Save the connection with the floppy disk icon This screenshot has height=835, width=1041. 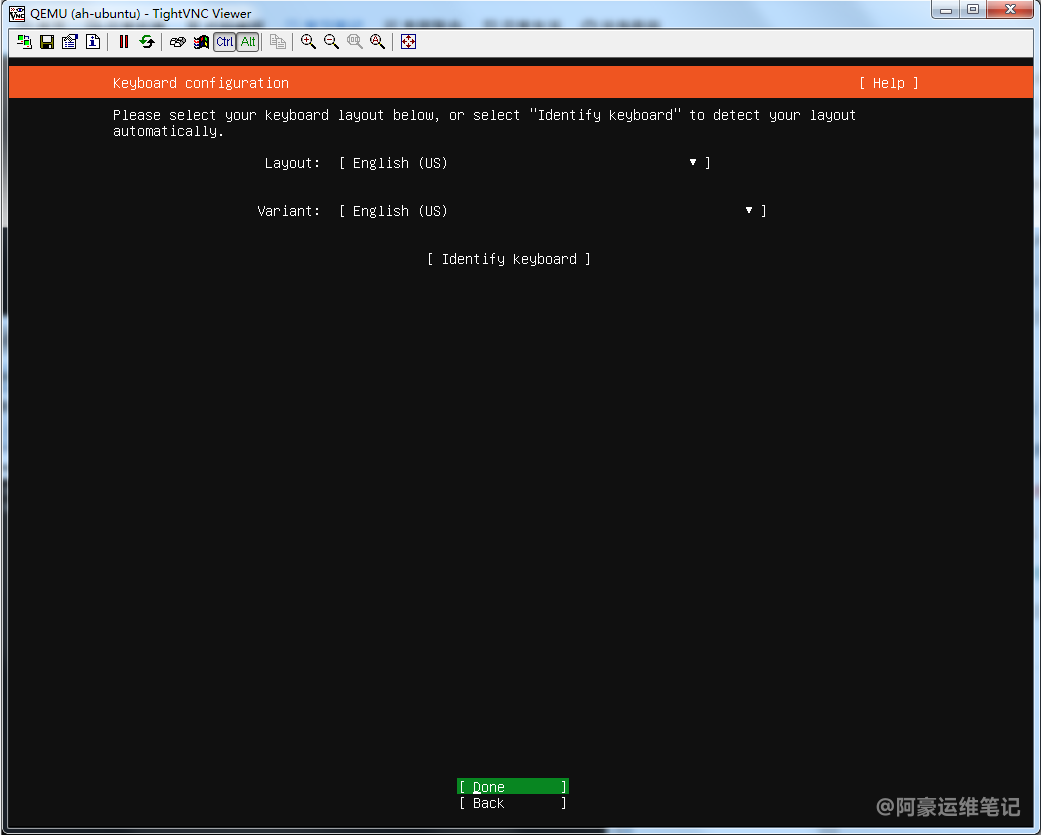coord(47,42)
